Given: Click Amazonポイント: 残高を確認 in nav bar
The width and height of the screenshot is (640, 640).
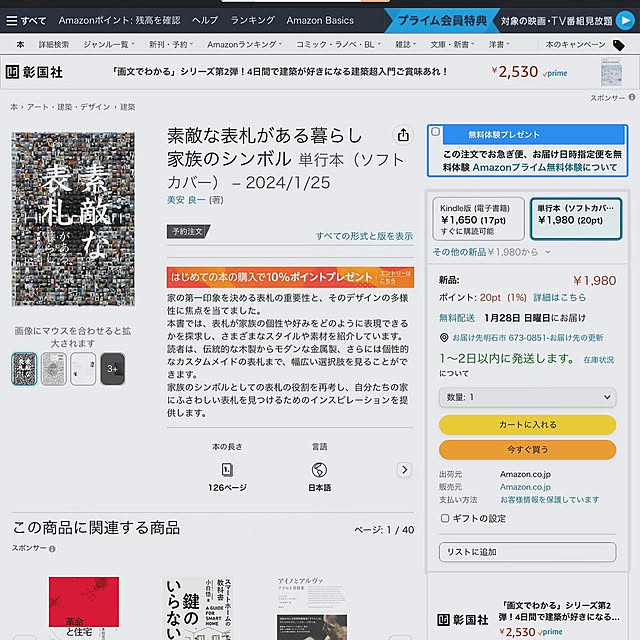Looking at the screenshot, I should click(x=119, y=20).
